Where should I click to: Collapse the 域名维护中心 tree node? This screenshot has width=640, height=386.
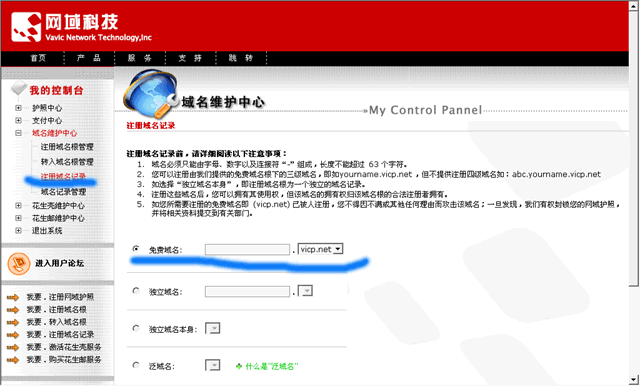point(18,133)
